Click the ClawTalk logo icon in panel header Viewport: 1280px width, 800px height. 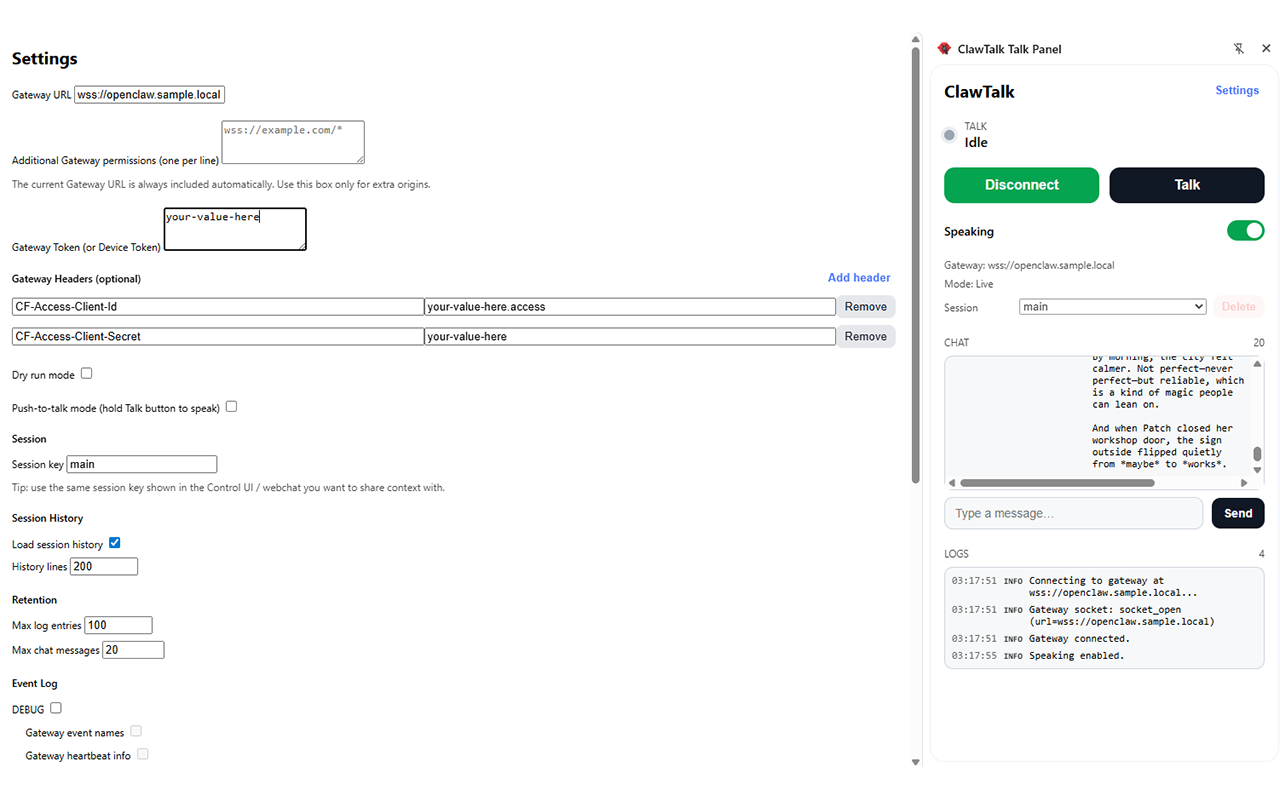pos(944,49)
